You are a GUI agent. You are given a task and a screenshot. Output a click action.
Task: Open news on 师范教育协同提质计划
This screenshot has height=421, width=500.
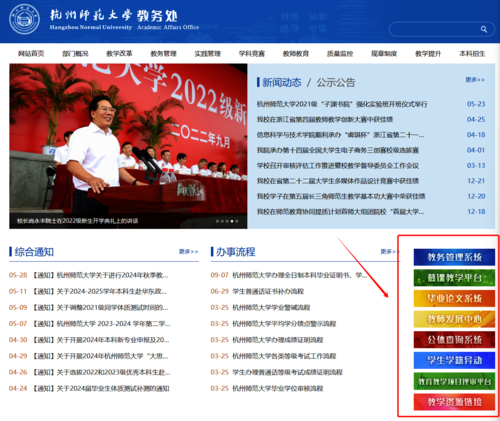pyautogui.click(x=340, y=212)
